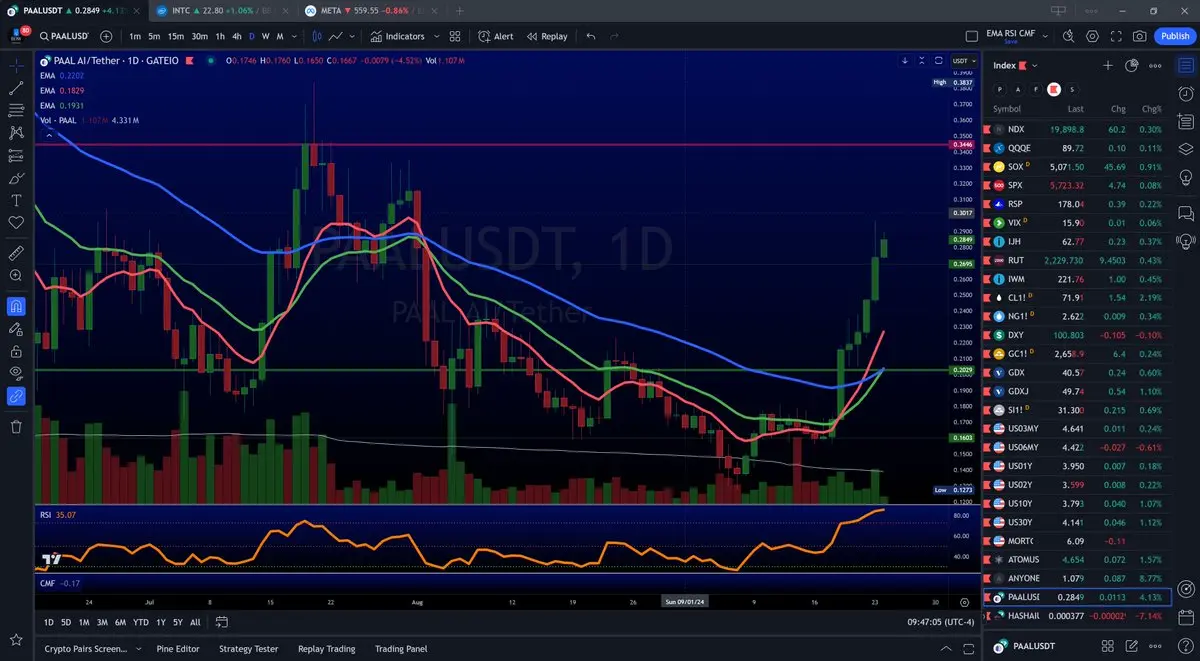
Task: Click the Publish button
Action: click(1174, 36)
